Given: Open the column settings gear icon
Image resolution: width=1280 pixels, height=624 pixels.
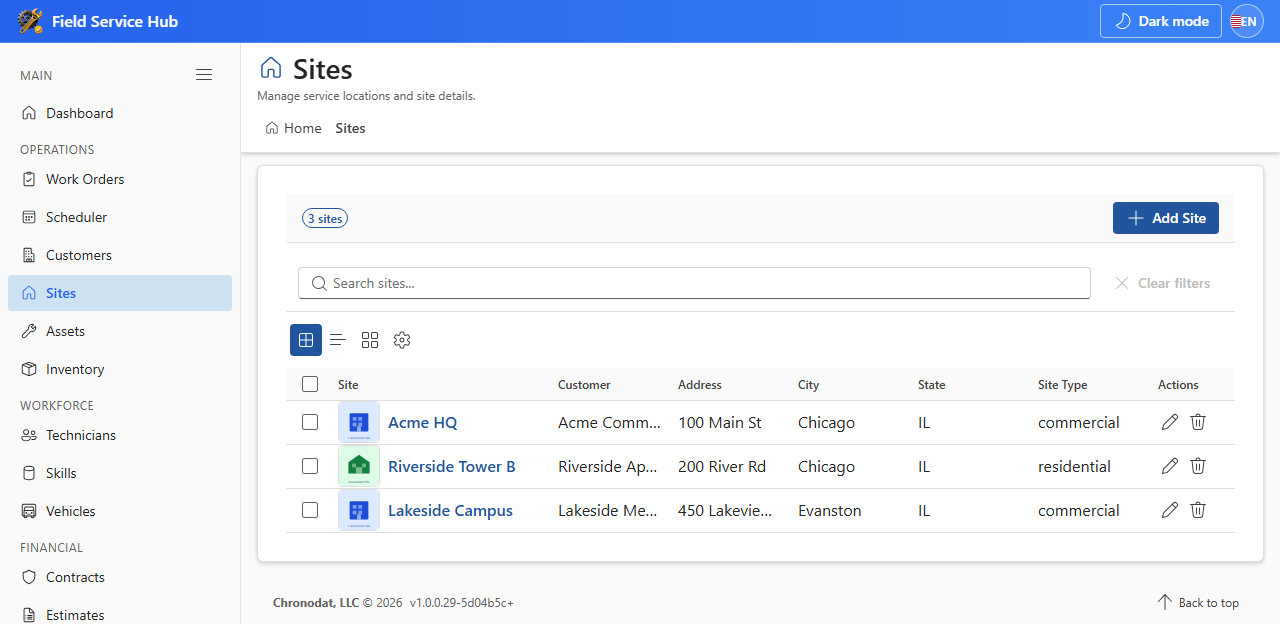Looking at the screenshot, I should [x=402, y=340].
